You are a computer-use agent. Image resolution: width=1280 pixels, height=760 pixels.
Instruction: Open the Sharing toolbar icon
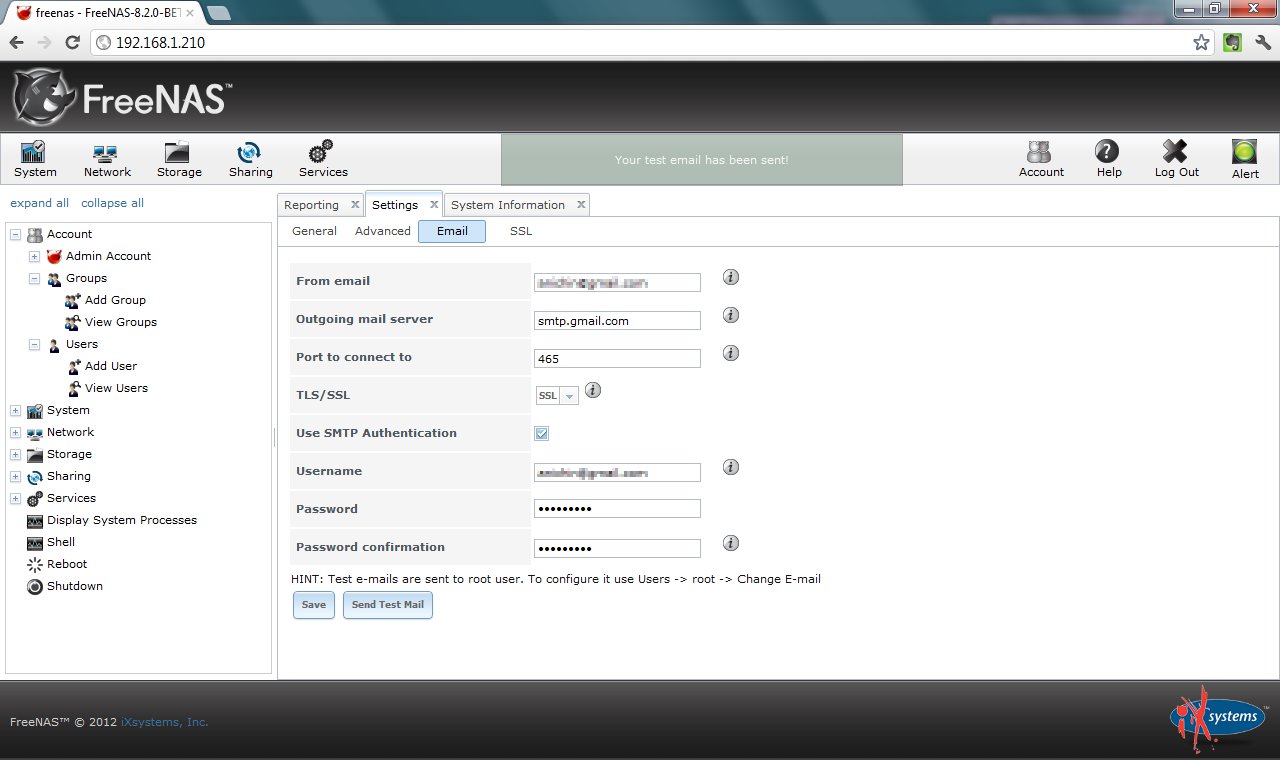pos(250,159)
